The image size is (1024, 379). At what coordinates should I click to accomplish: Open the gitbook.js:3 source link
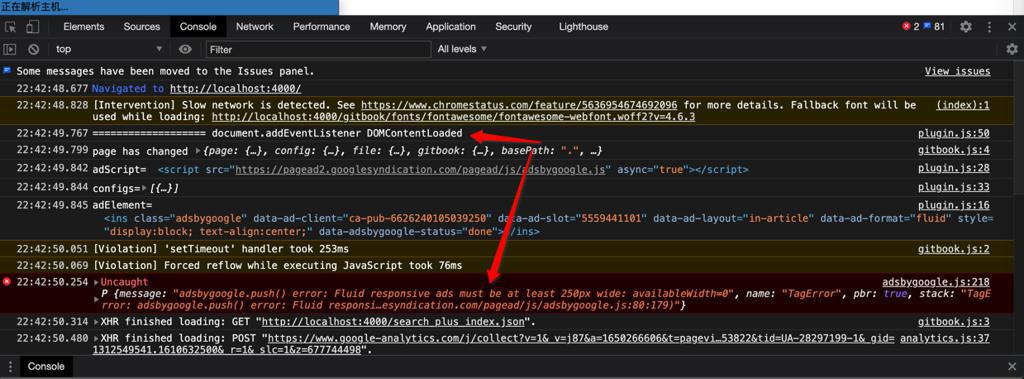click(x=953, y=322)
